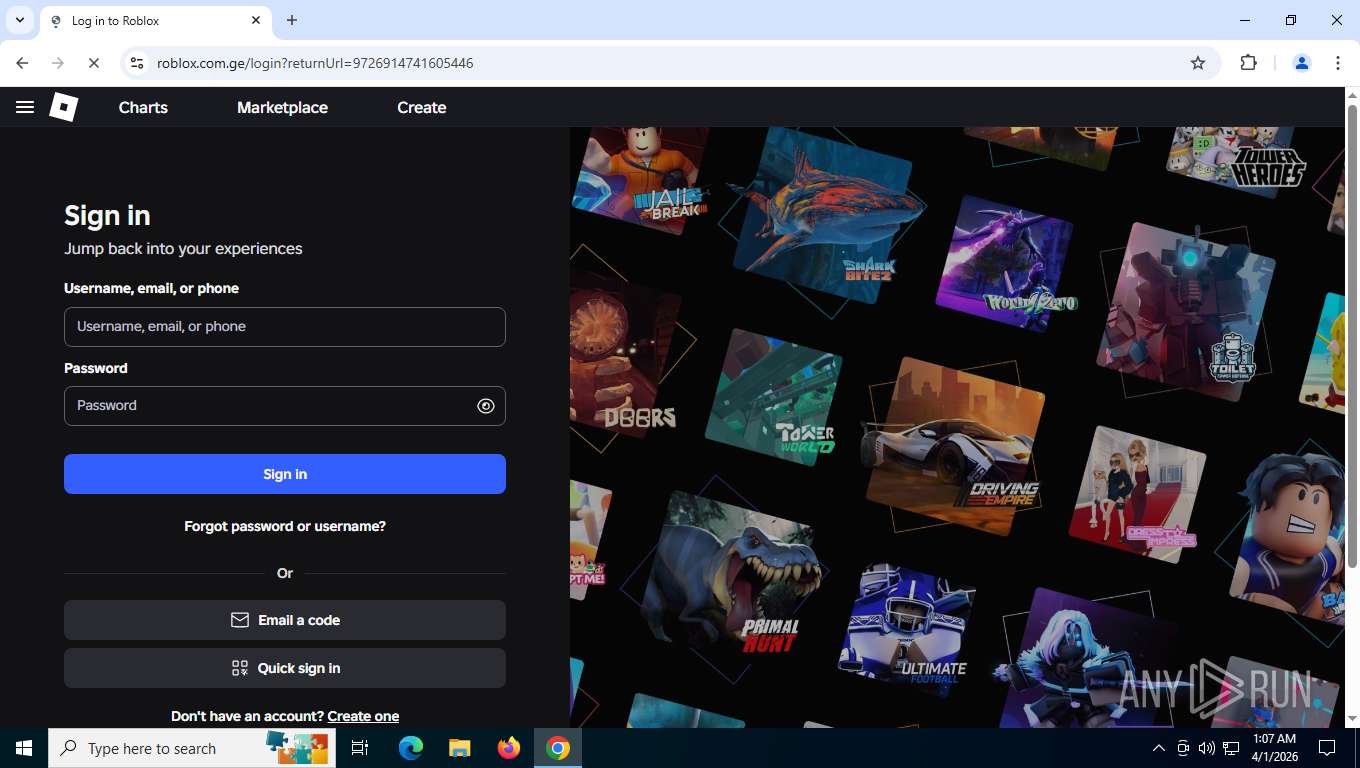Click the blue Sign in button
This screenshot has height=768, width=1360.
pos(285,474)
